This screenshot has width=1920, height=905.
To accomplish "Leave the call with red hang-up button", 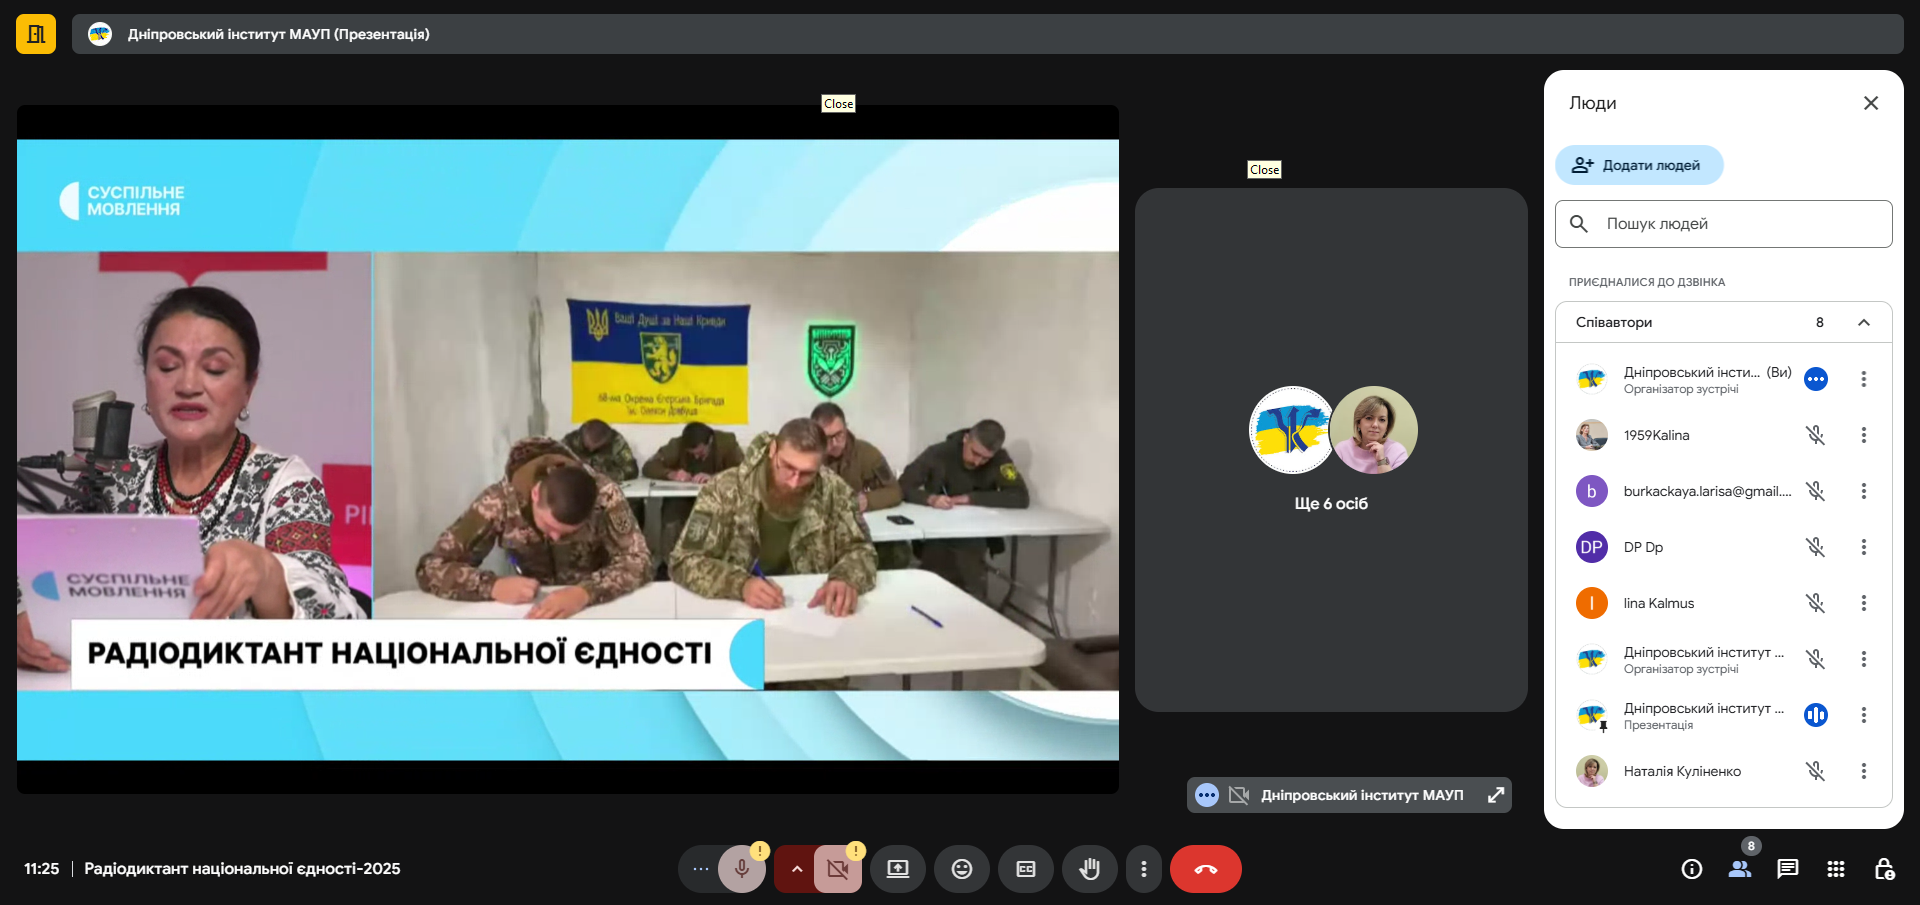I will (x=1205, y=869).
